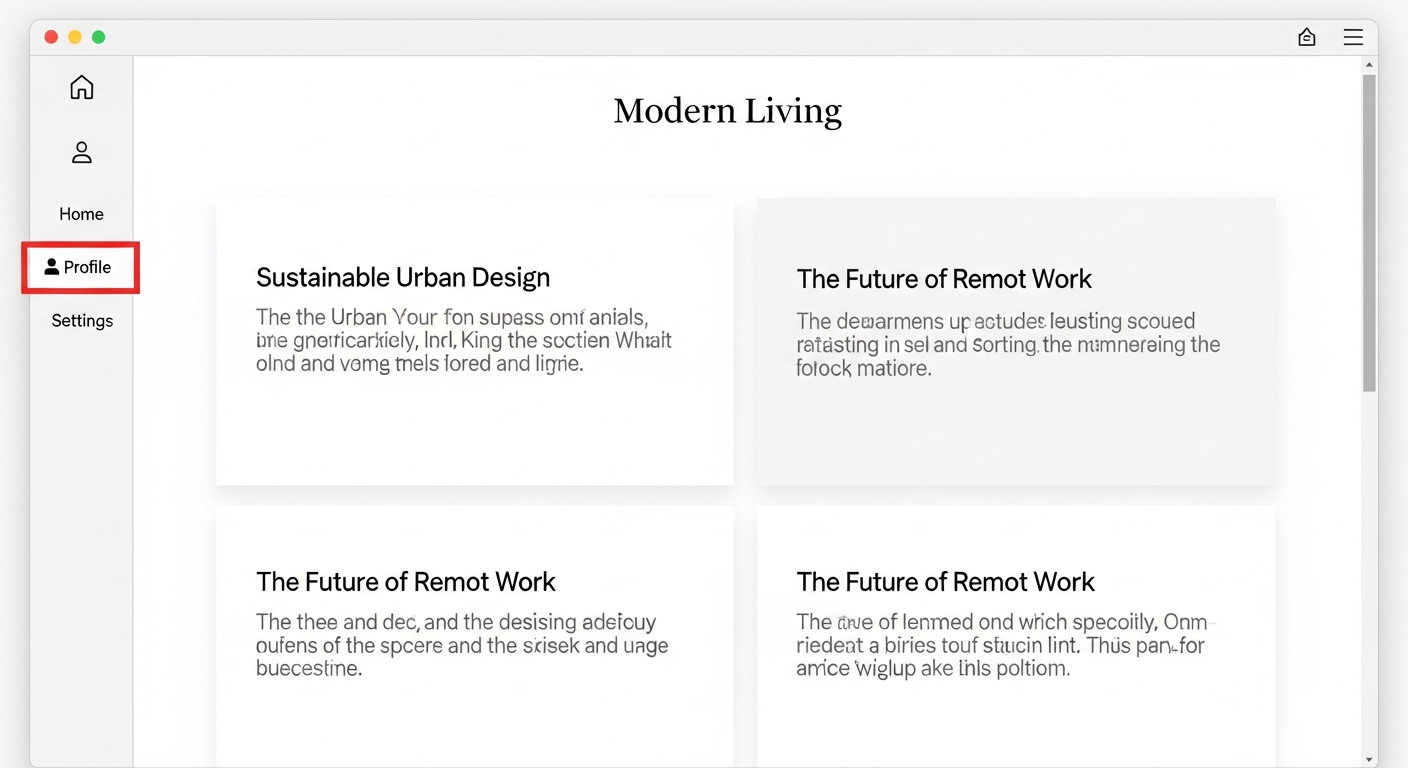
Task: Click the Sustainable Urban Design description paragraph
Action: 463,341
